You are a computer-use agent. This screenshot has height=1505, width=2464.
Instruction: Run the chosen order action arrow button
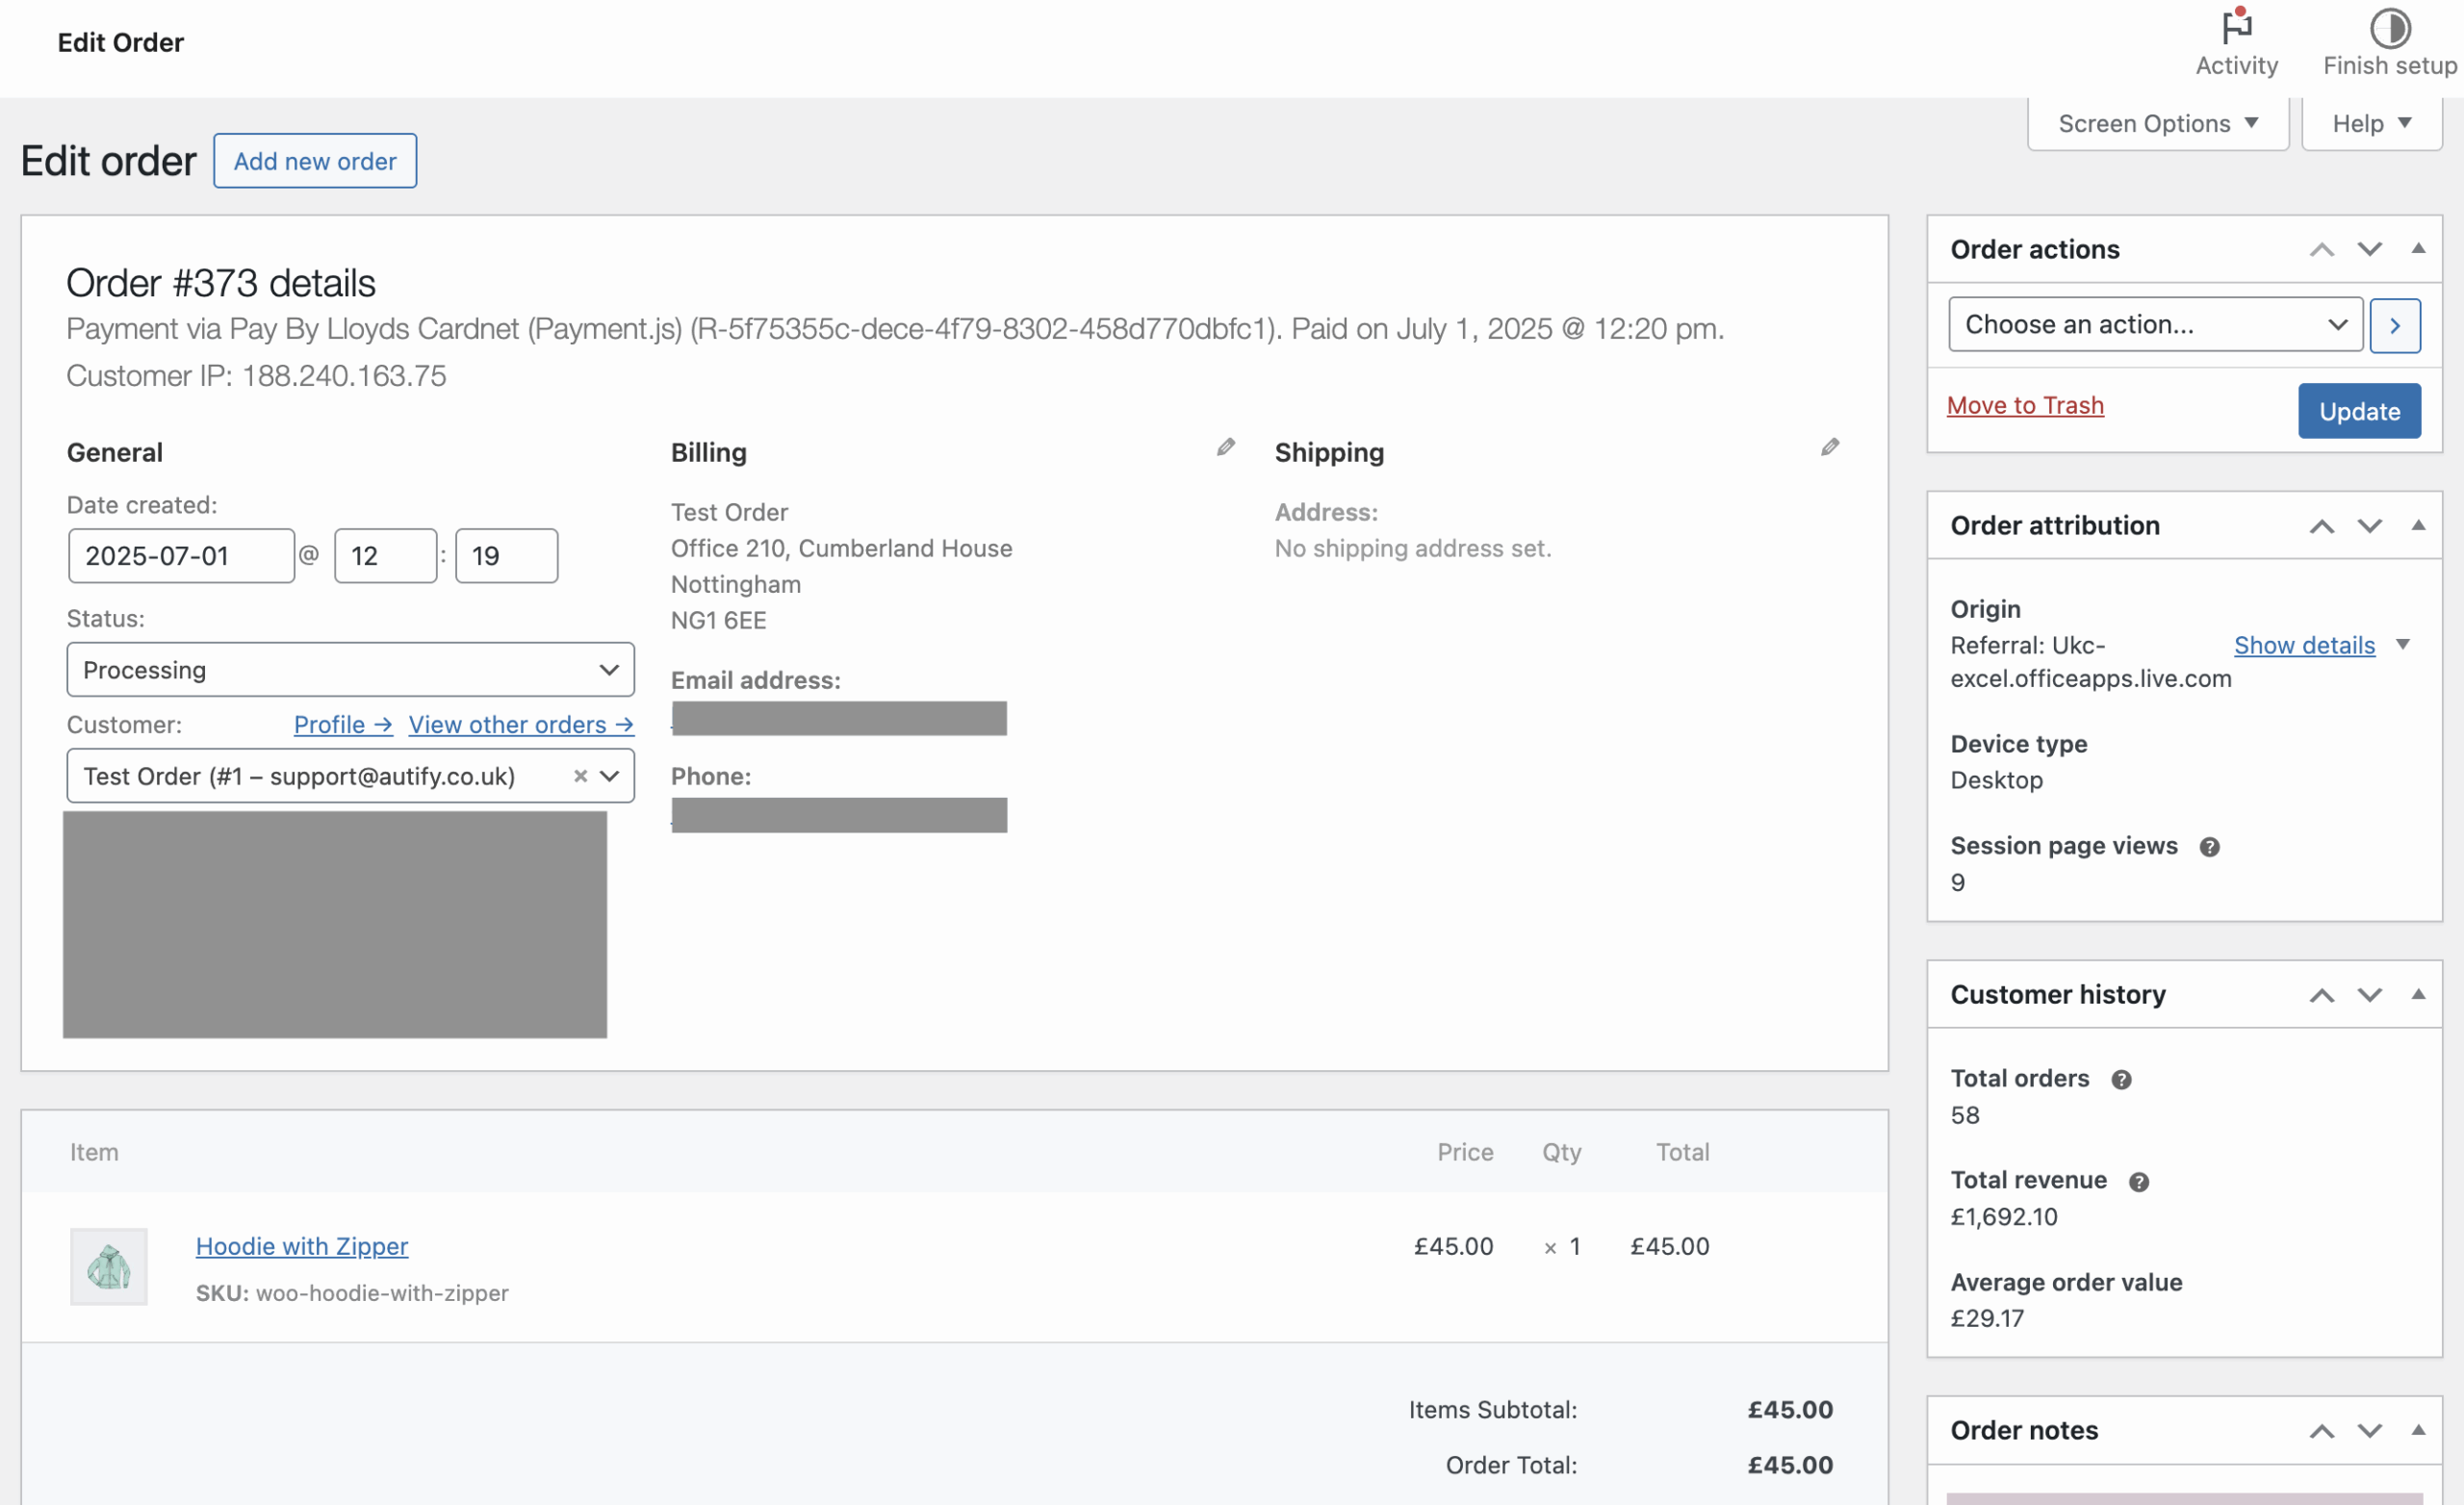pos(2396,325)
